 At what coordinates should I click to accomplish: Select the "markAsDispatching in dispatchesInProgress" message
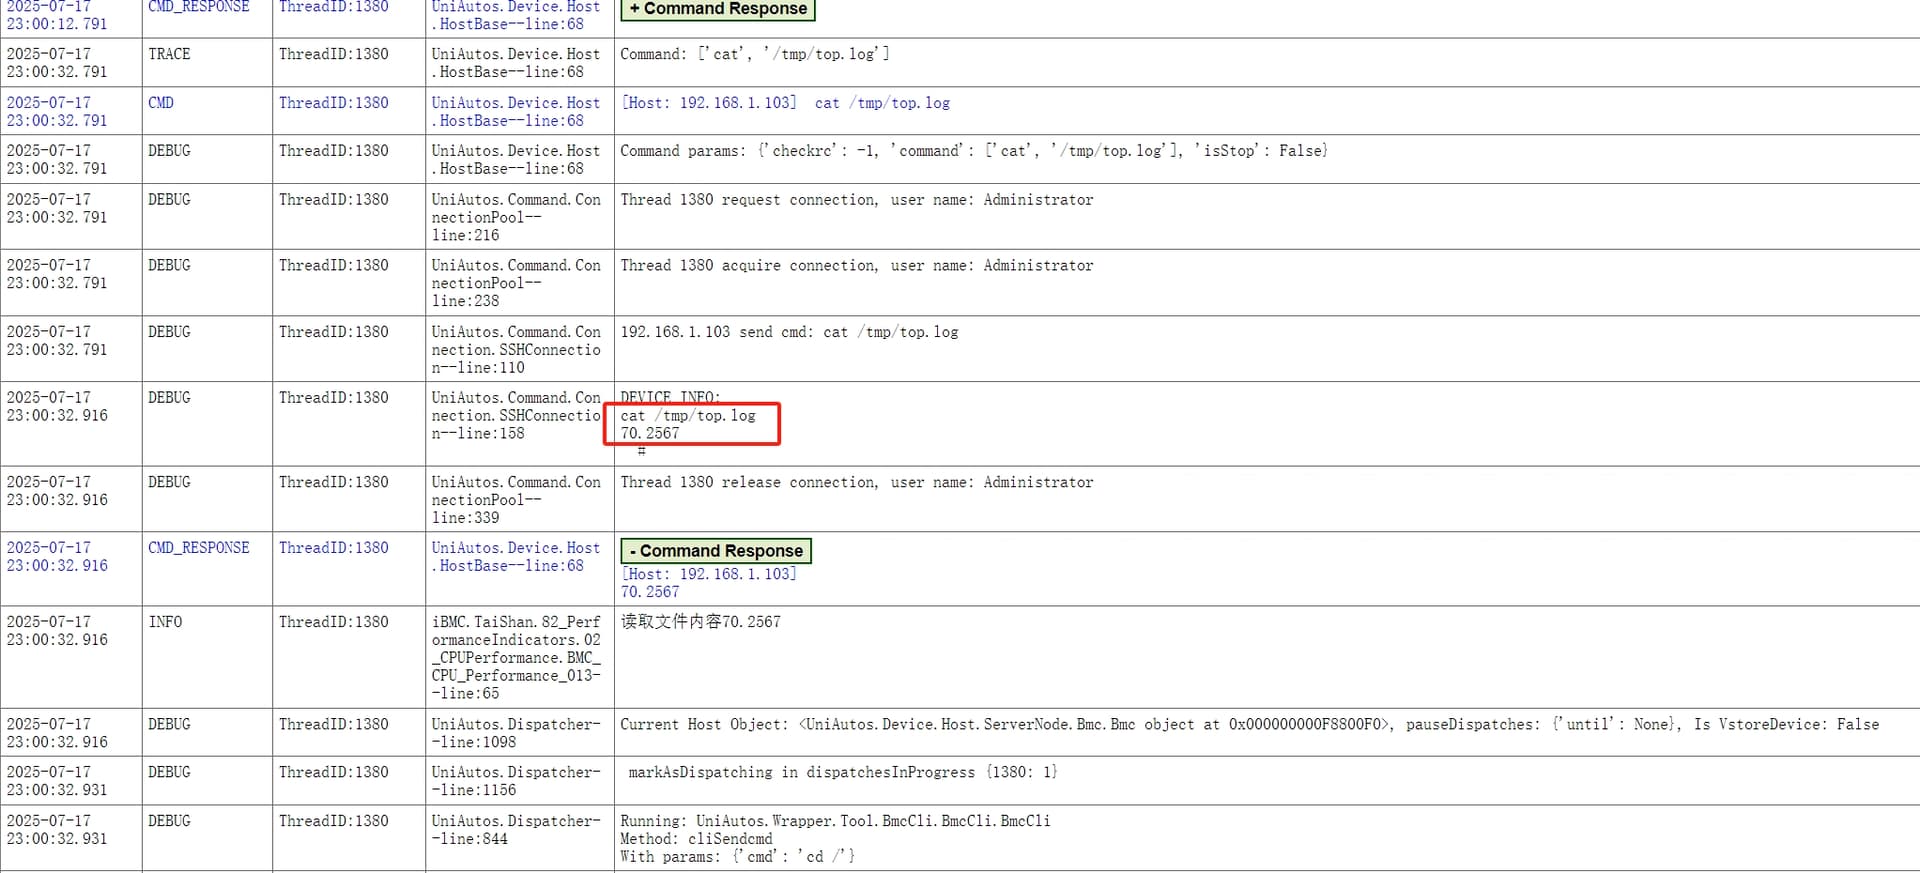click(842, 773)
